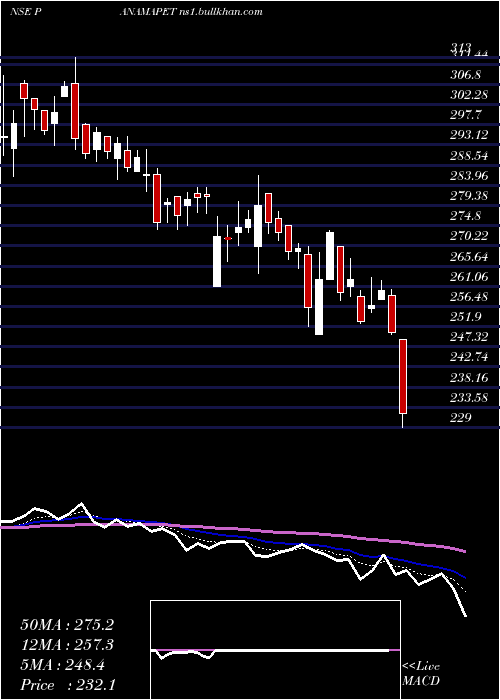Click the 50MA : 275.2 value
Screen dimensions: 500x700
click(67, 625)
